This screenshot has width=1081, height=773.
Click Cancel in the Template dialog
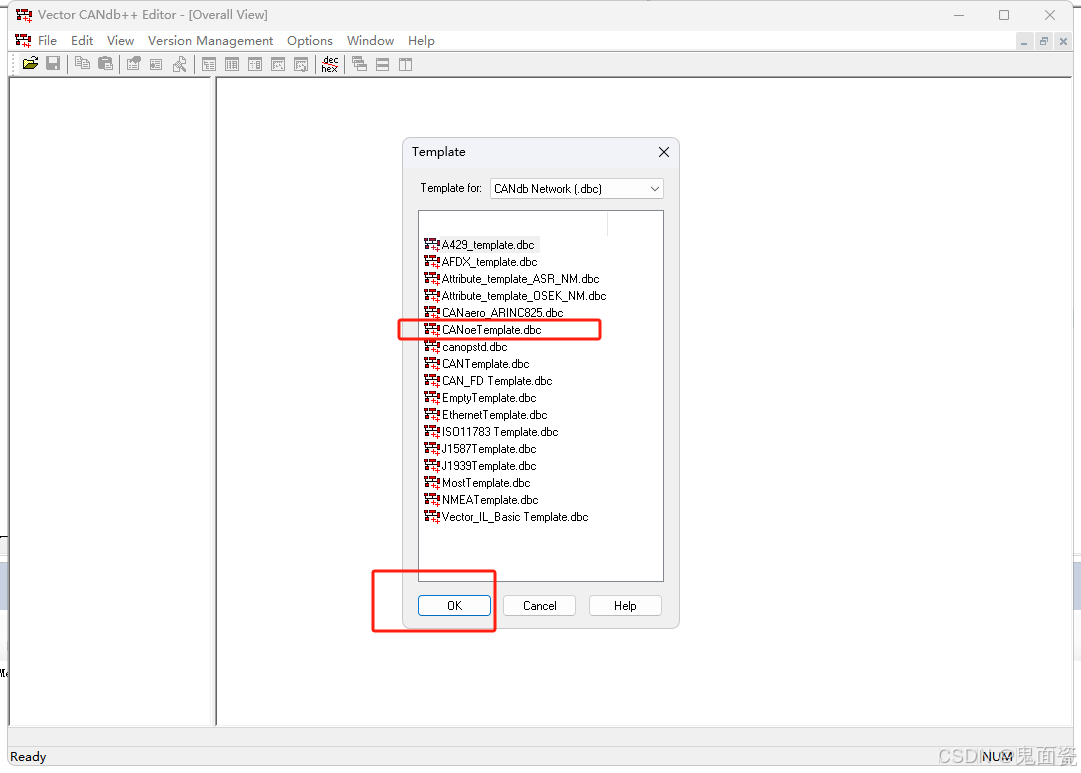[x=540, y=605]
